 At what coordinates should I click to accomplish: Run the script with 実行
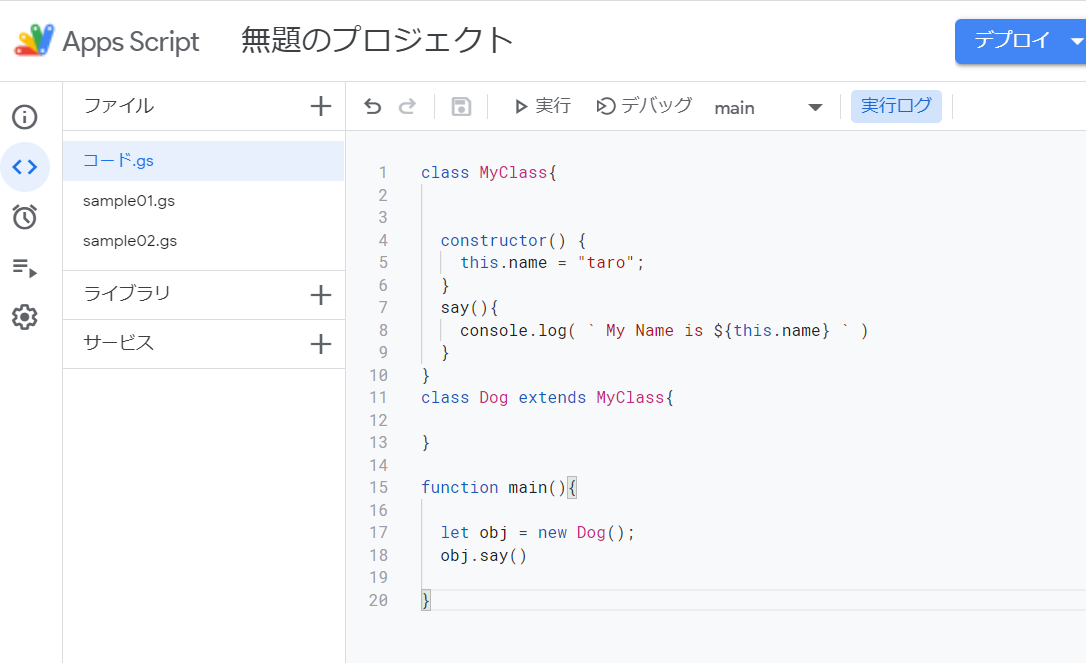pyautogui.click(x=543, y=106)
